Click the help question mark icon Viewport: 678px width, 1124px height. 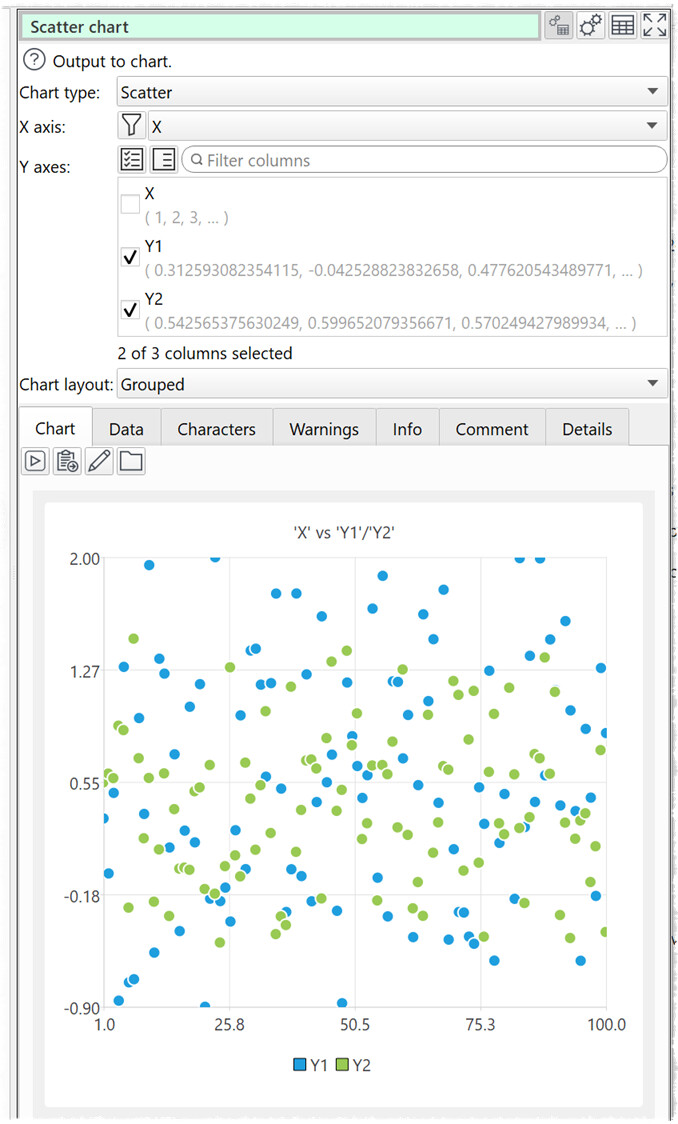34,60
